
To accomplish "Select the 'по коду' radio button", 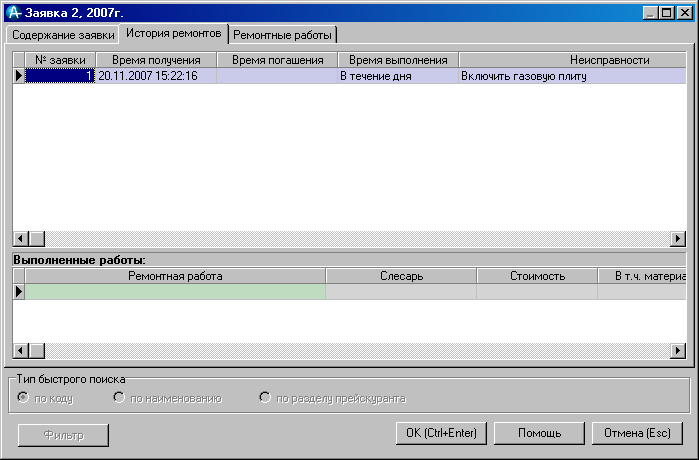I will (x=24, y=398).
